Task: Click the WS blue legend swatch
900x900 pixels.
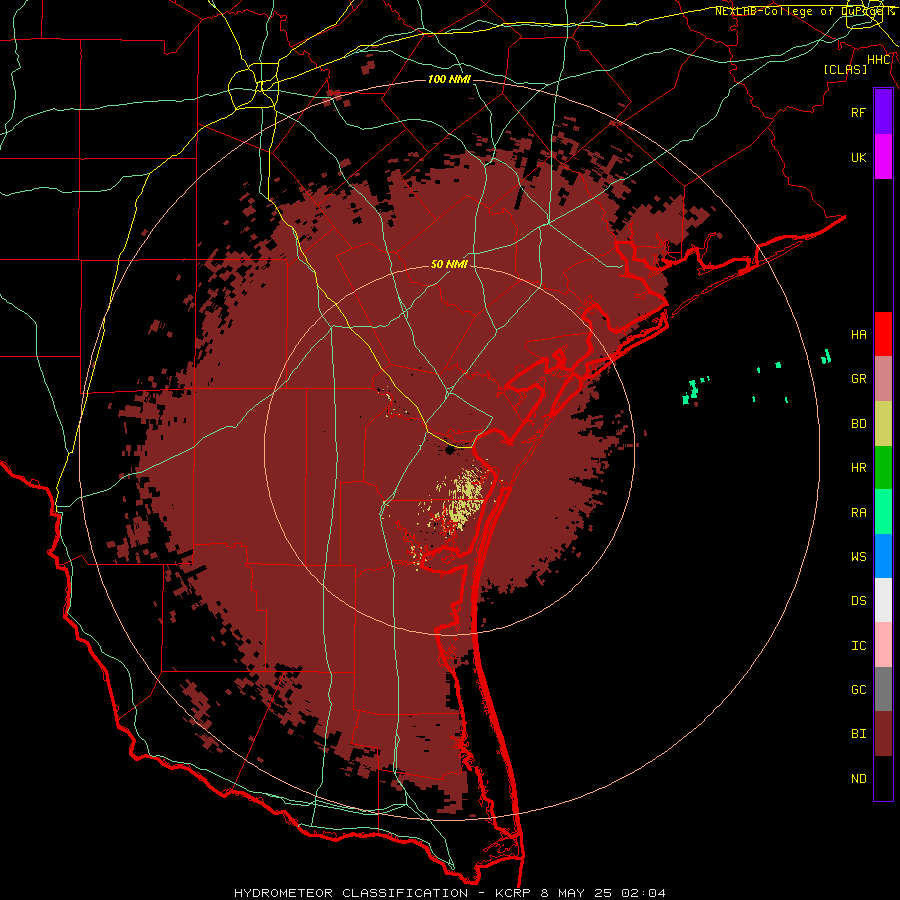Action: click(883, 556)
